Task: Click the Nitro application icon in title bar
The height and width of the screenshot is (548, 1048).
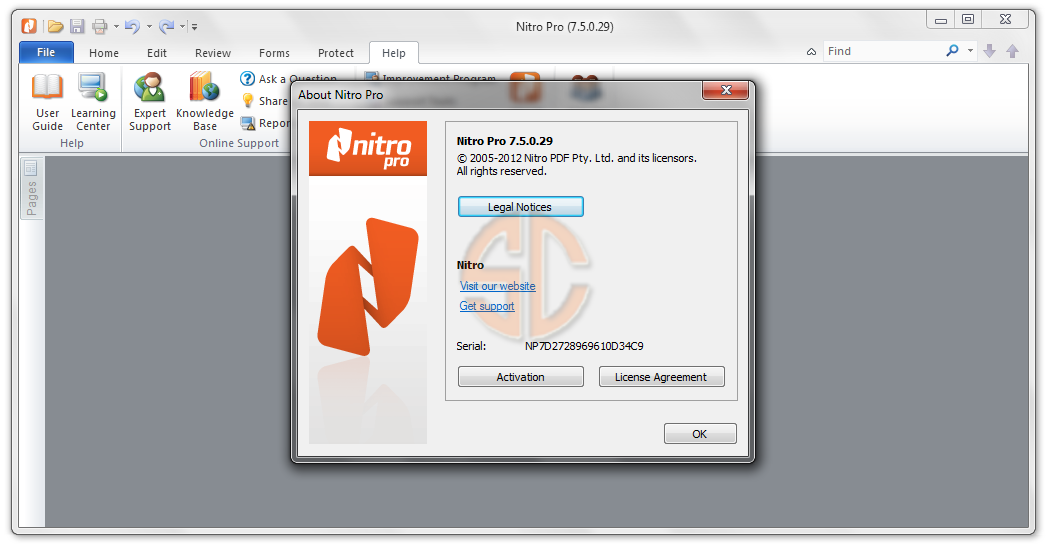Action: click(x=29, y=26)
